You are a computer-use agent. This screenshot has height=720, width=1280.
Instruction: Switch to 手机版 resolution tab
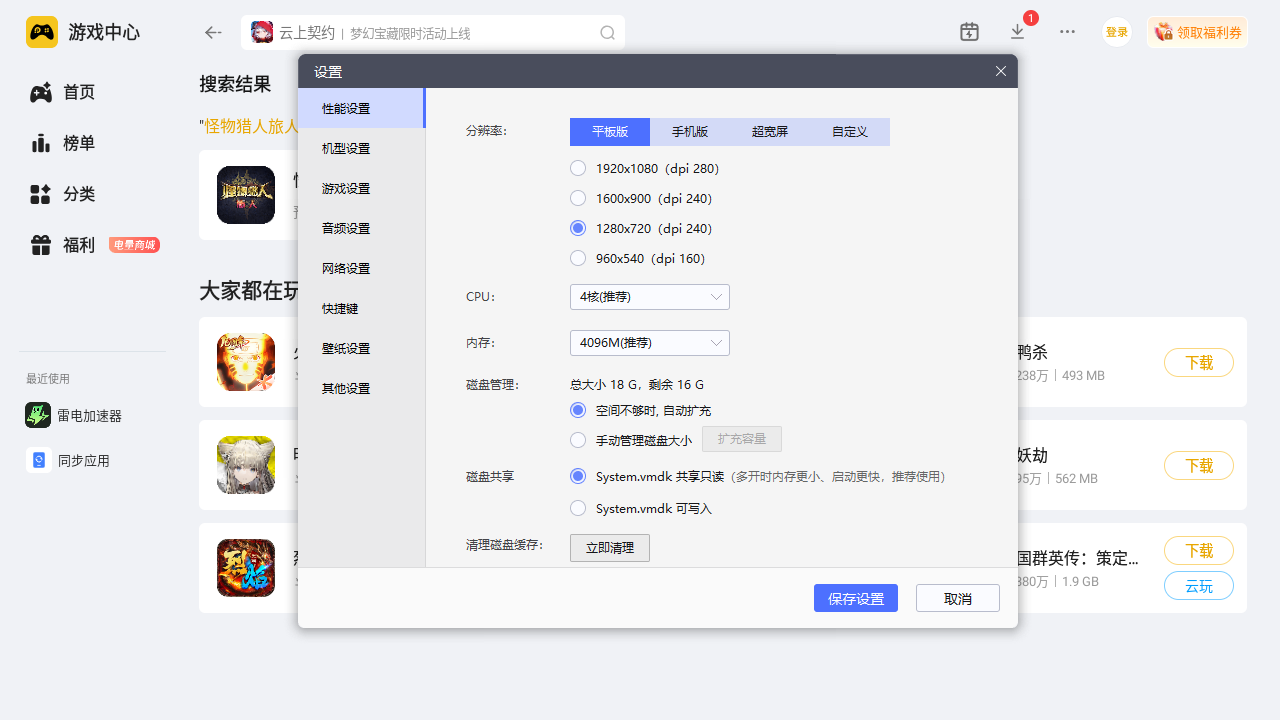tap(690, 132)
